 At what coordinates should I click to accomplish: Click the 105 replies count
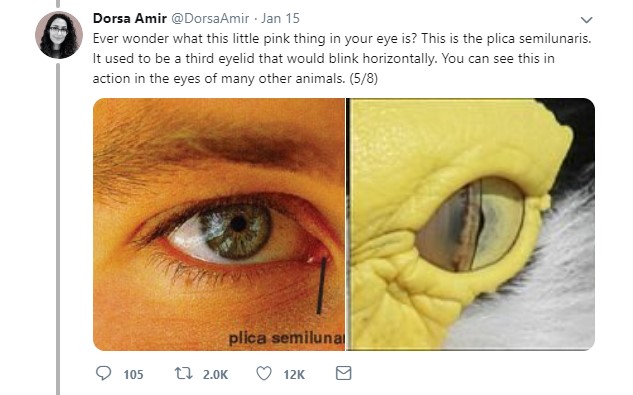tap(133, 374)
